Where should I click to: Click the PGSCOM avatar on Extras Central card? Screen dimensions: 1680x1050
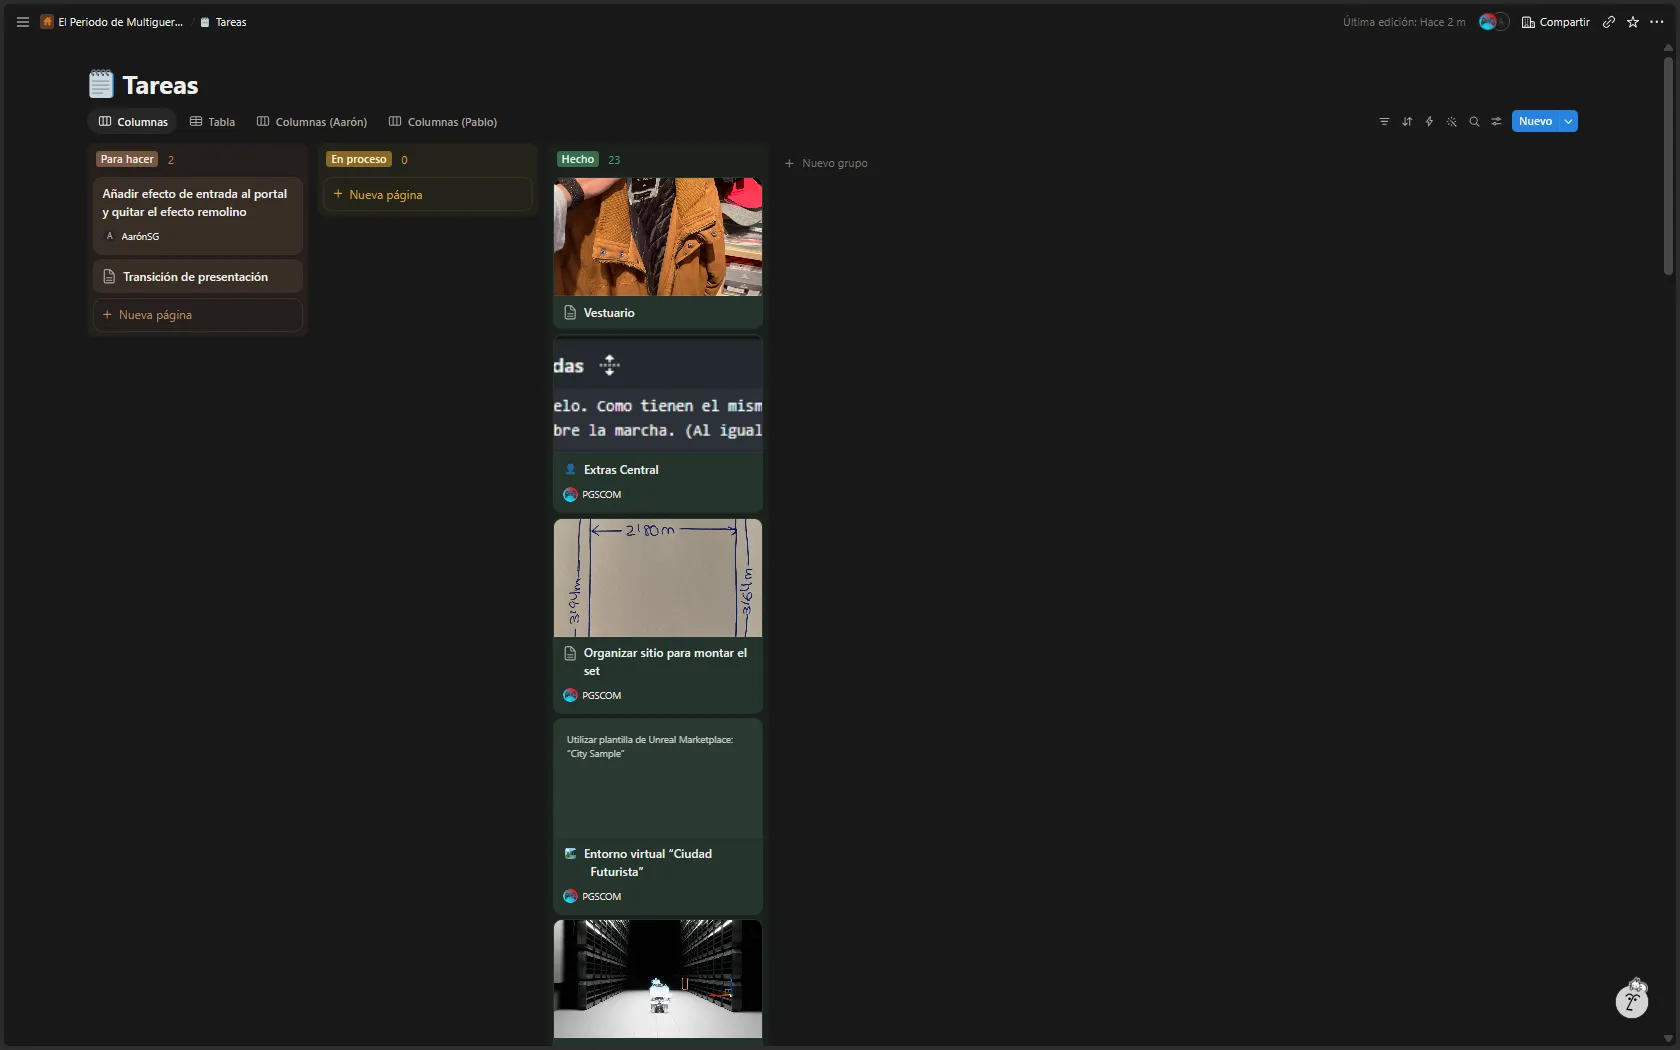pyautogui.click(x=570, y=495)
